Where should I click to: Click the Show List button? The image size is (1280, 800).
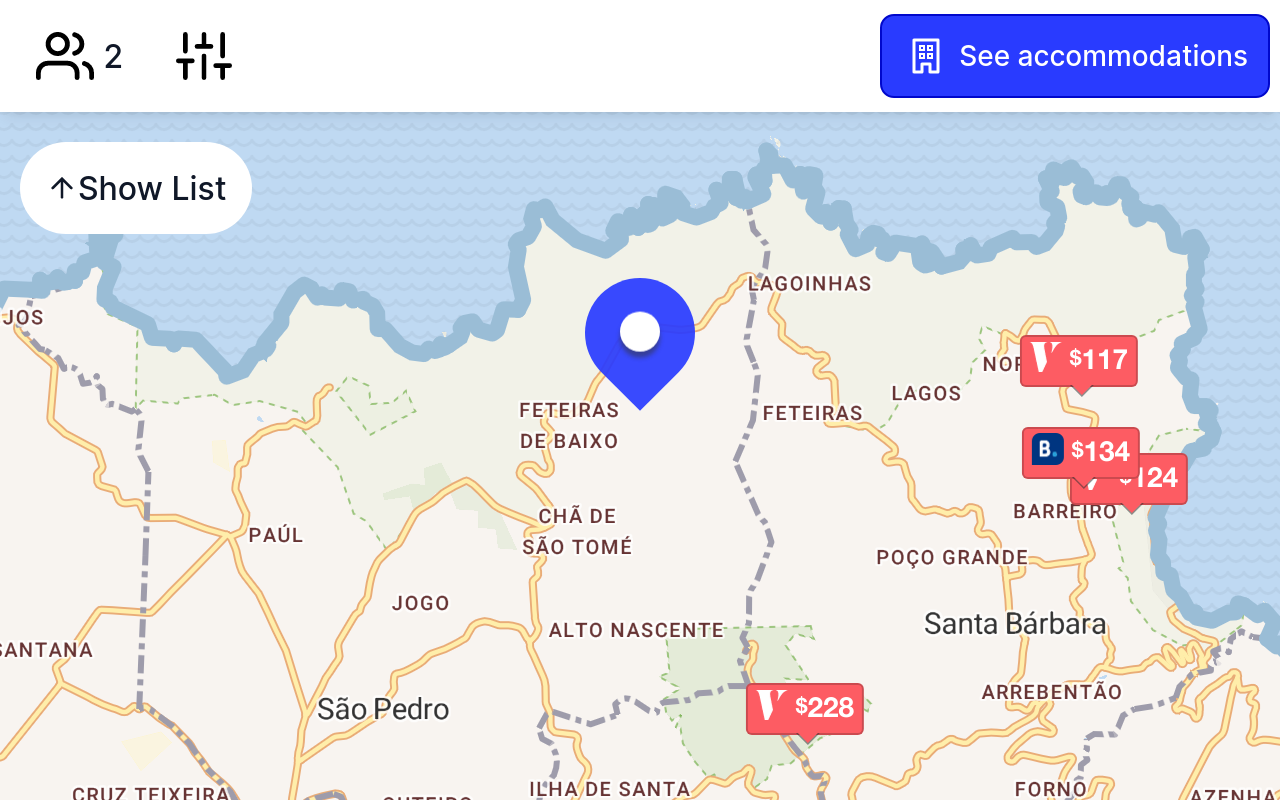(136, 188)
